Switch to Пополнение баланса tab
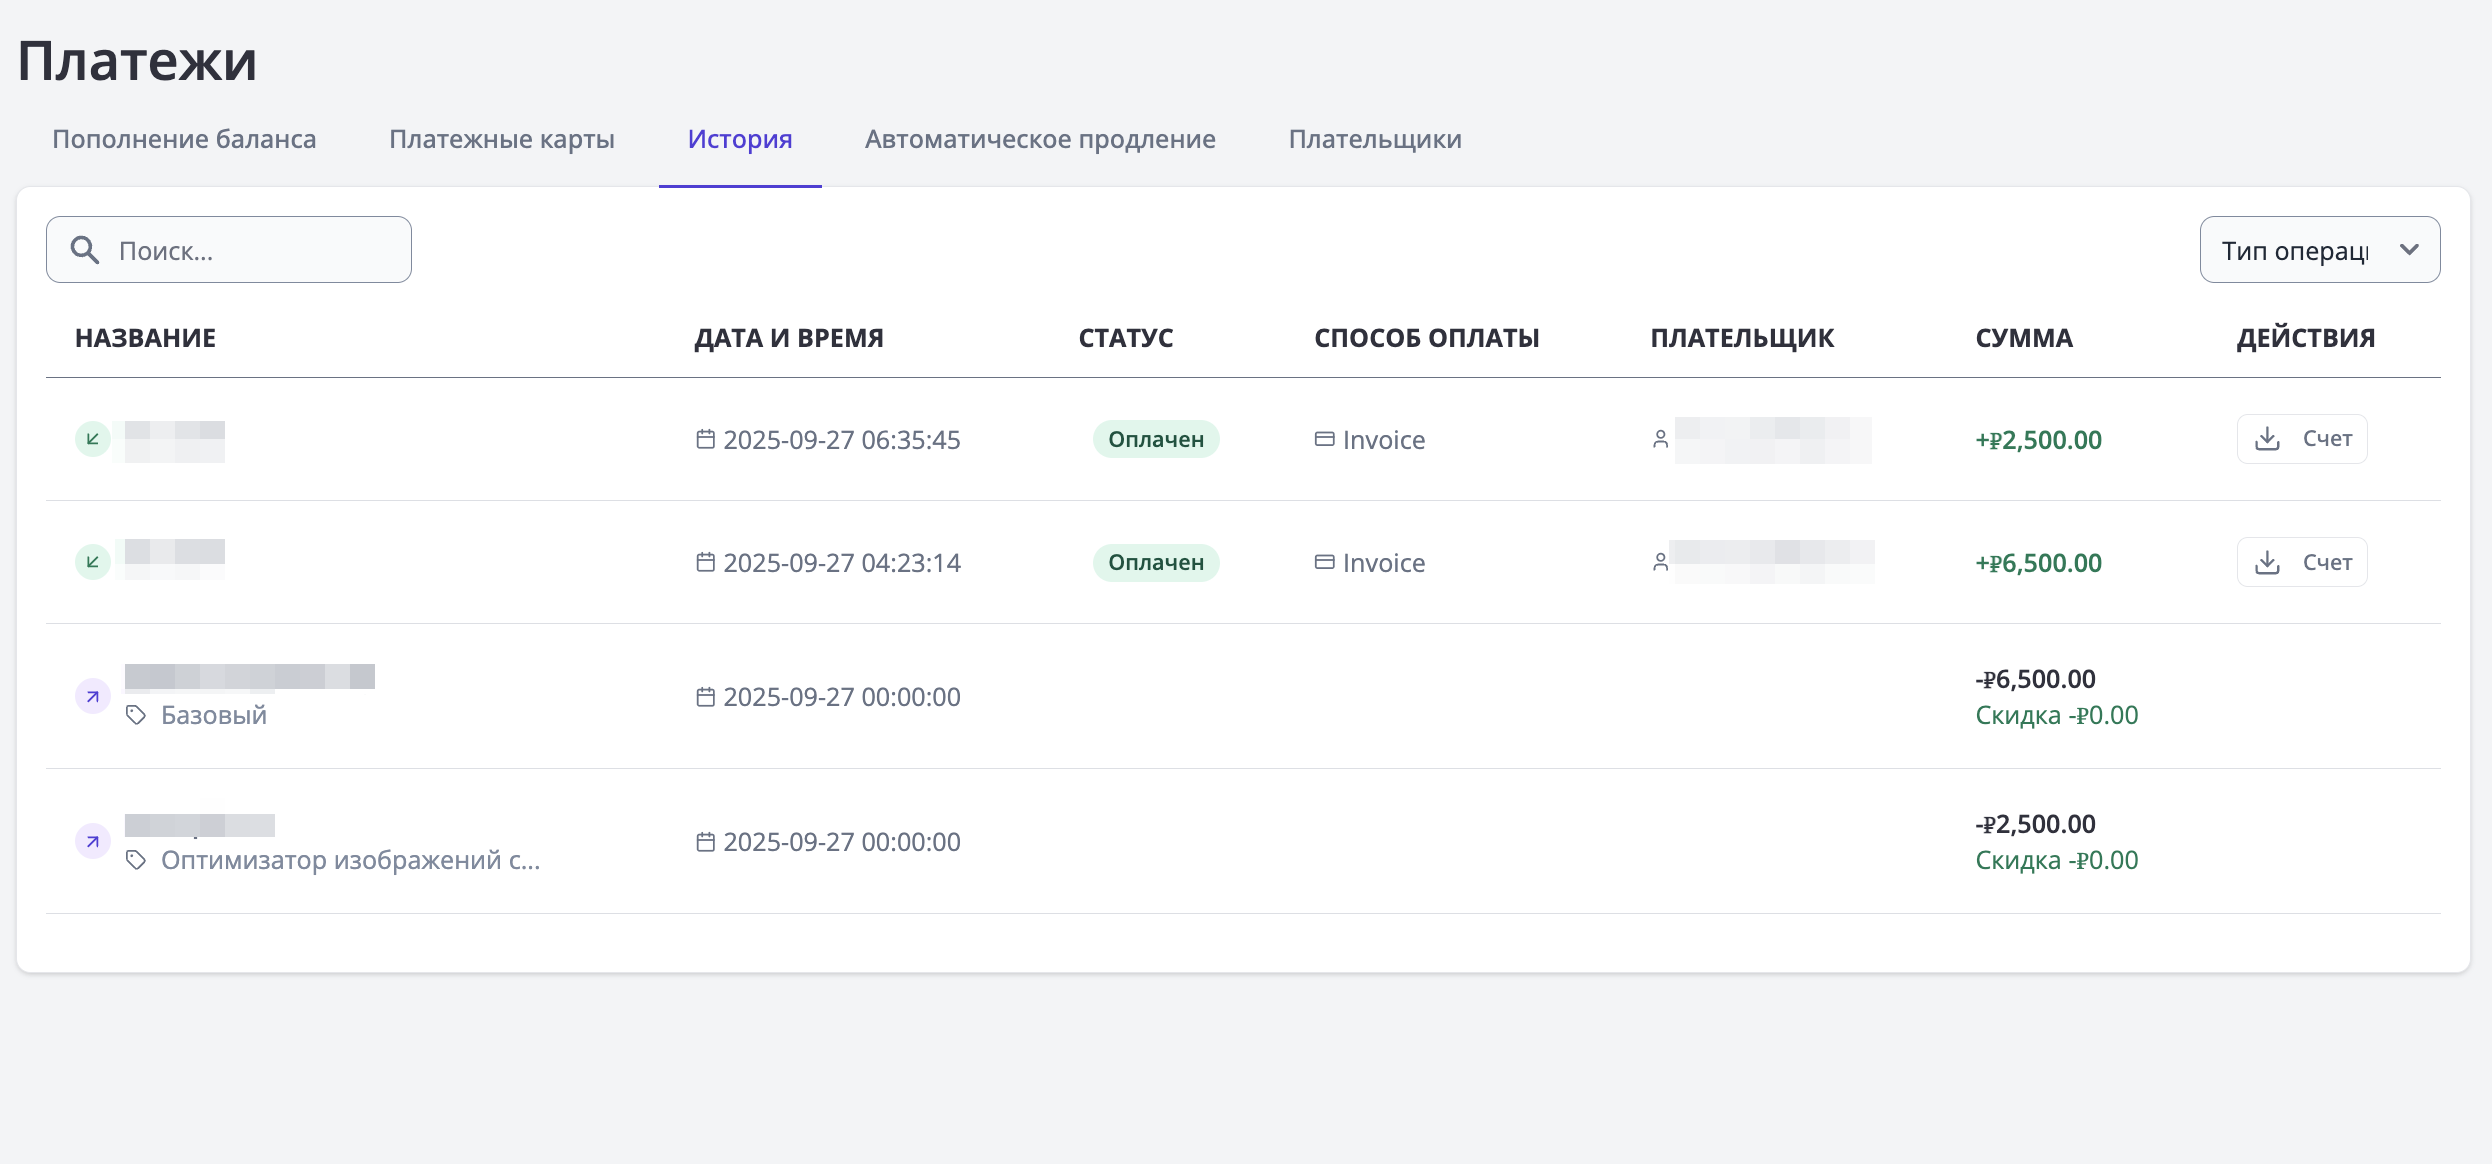2492x1164 pixels. (x=184, y=139)
